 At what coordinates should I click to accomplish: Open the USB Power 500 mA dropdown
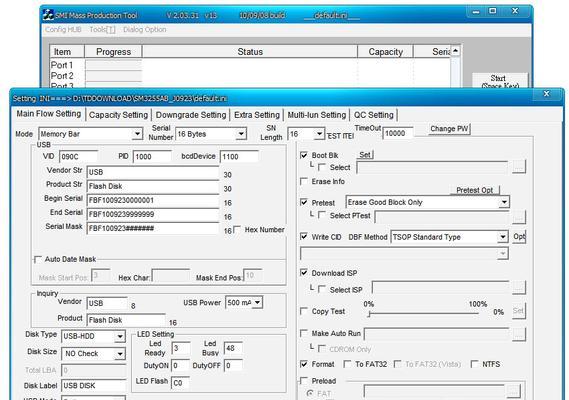257,302
